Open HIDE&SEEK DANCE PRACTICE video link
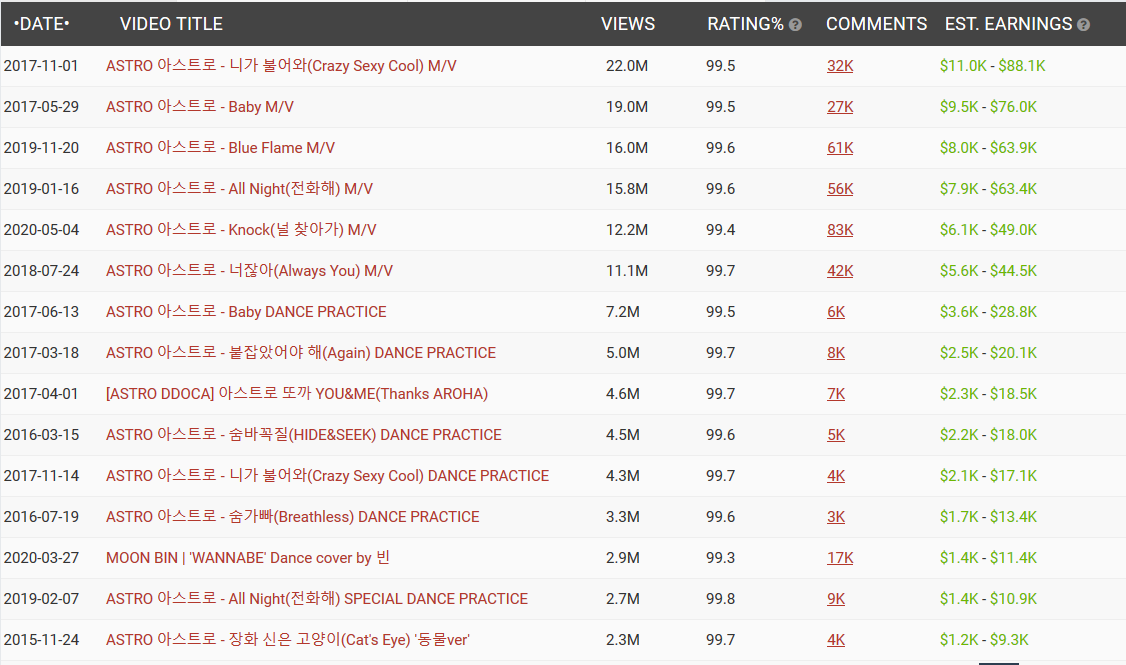Image resolution: width=1126 pixels, height=665 pixels. coord(304,434)
